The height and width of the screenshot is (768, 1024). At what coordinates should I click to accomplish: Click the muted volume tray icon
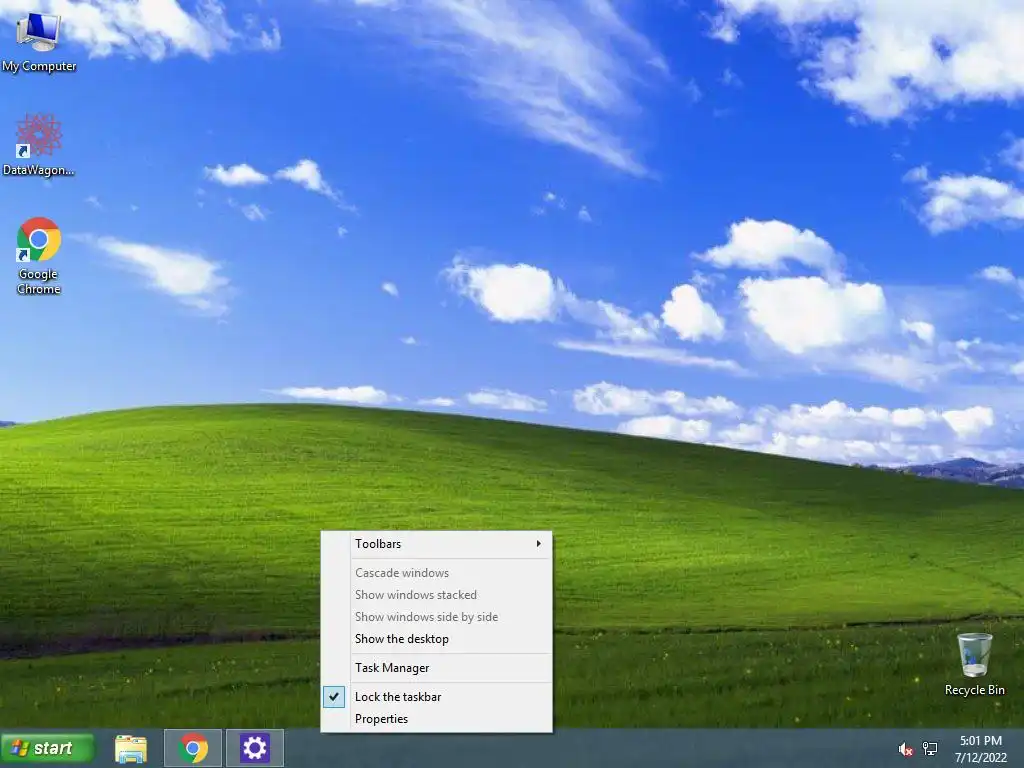tap(905, 749)
